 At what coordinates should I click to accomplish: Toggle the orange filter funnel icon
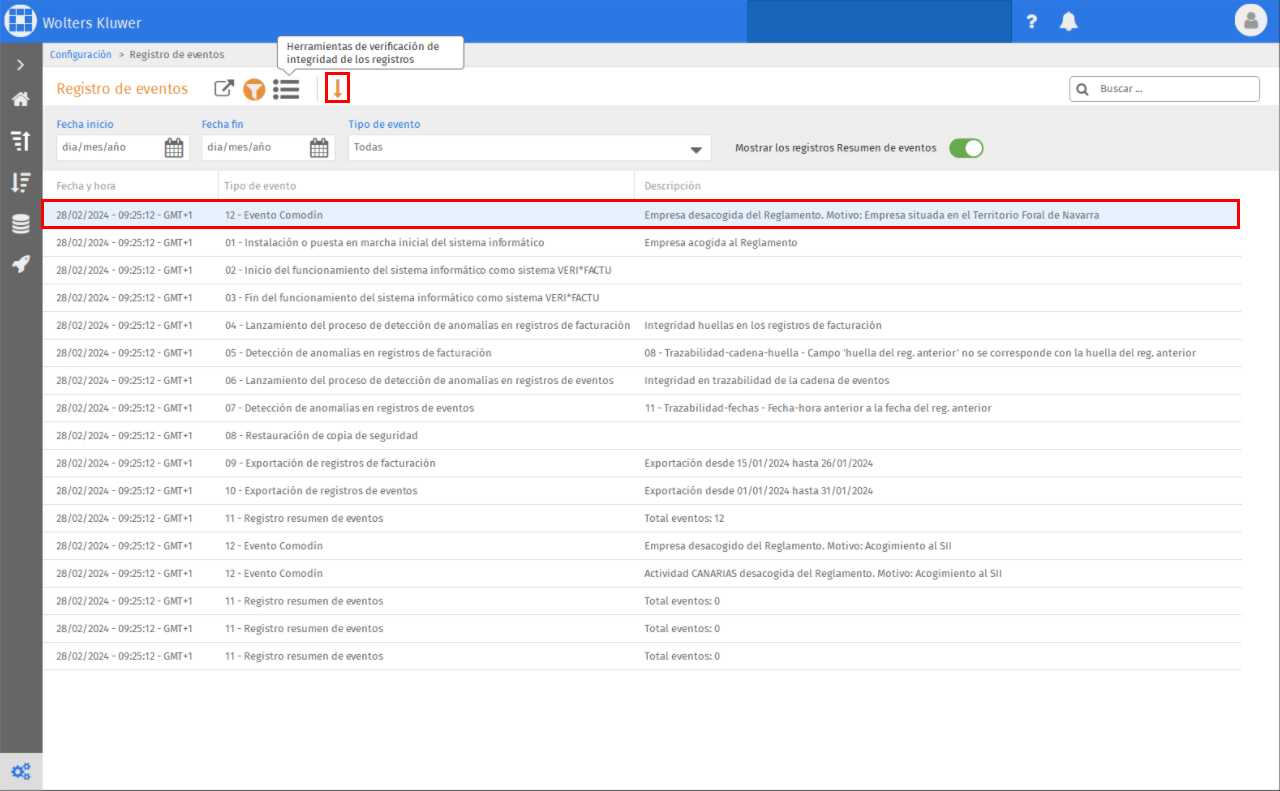tap(255, 89)
